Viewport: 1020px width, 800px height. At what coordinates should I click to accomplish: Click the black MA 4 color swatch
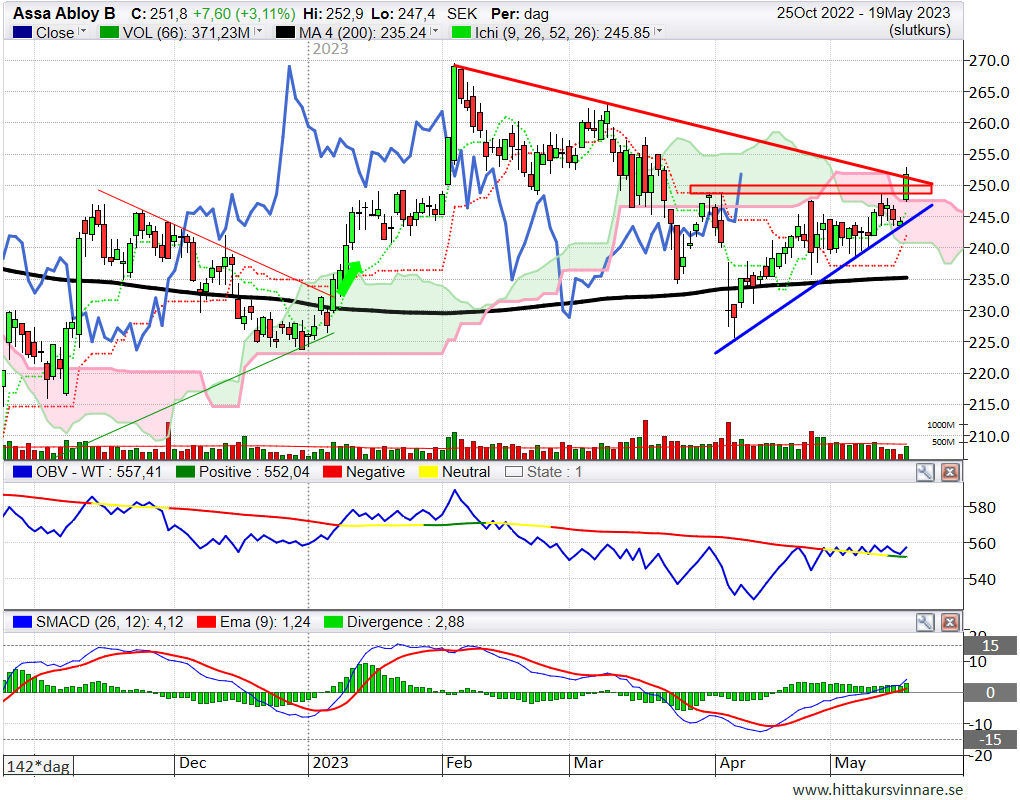click(x=285, y=33)
